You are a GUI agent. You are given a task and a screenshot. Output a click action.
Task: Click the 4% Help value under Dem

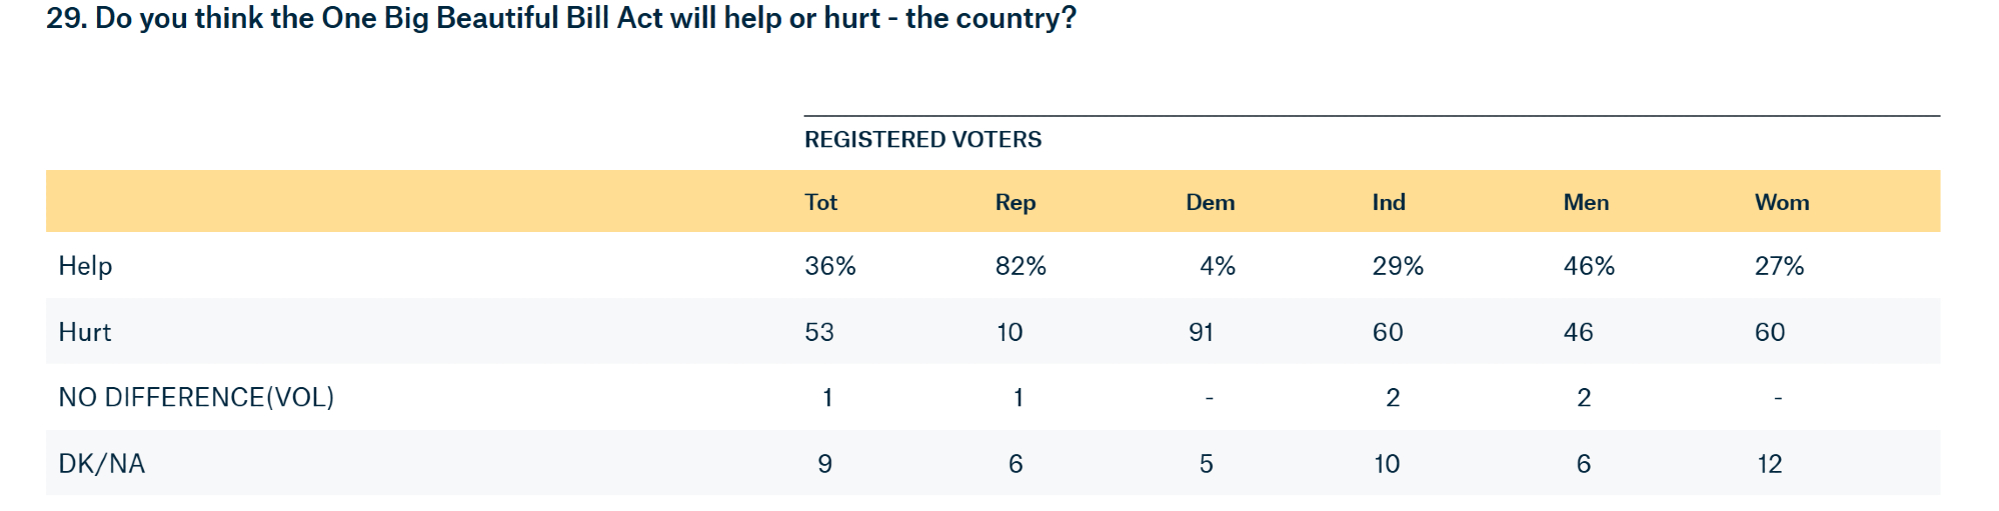pos(1217,266)
